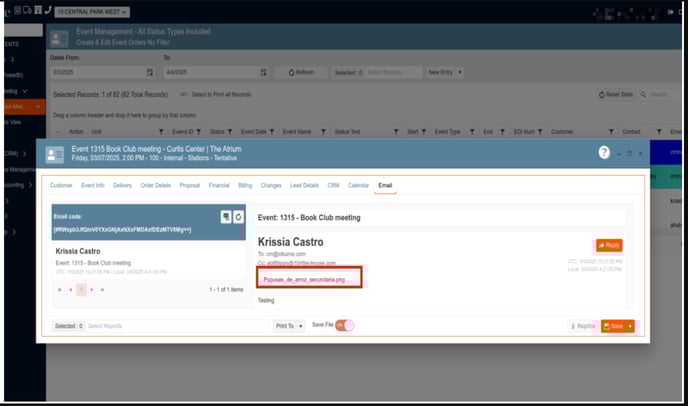
Task: Click the phone icon in top bar
Action: click(x=47, y=10)
